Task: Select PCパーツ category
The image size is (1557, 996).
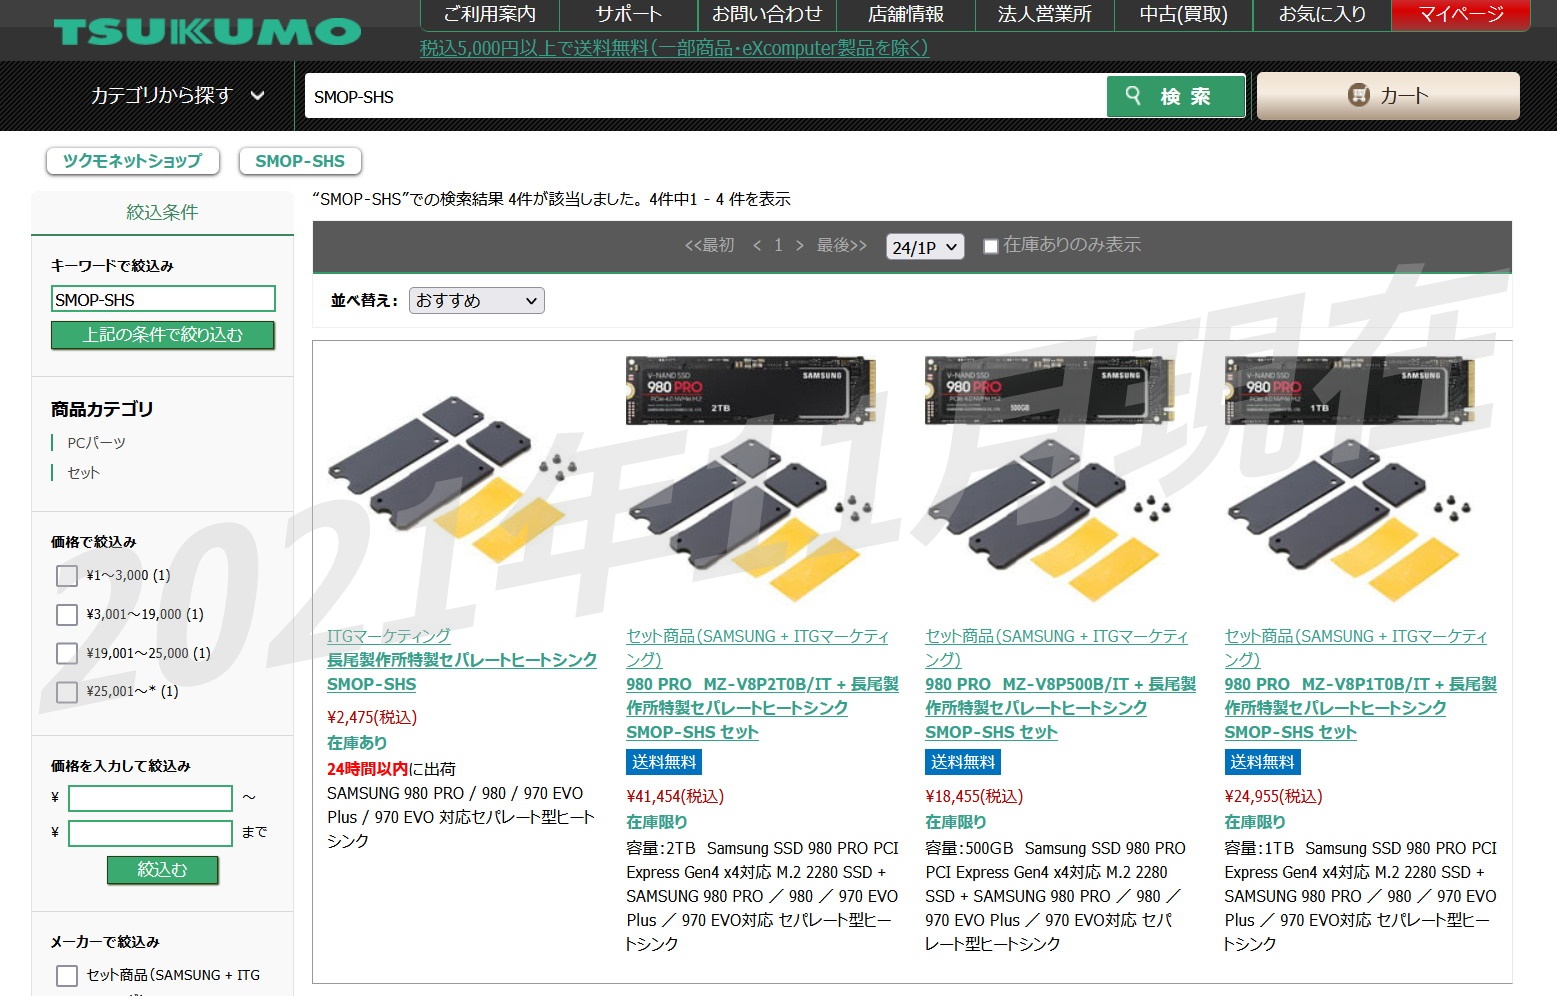Action: [96, 443]
